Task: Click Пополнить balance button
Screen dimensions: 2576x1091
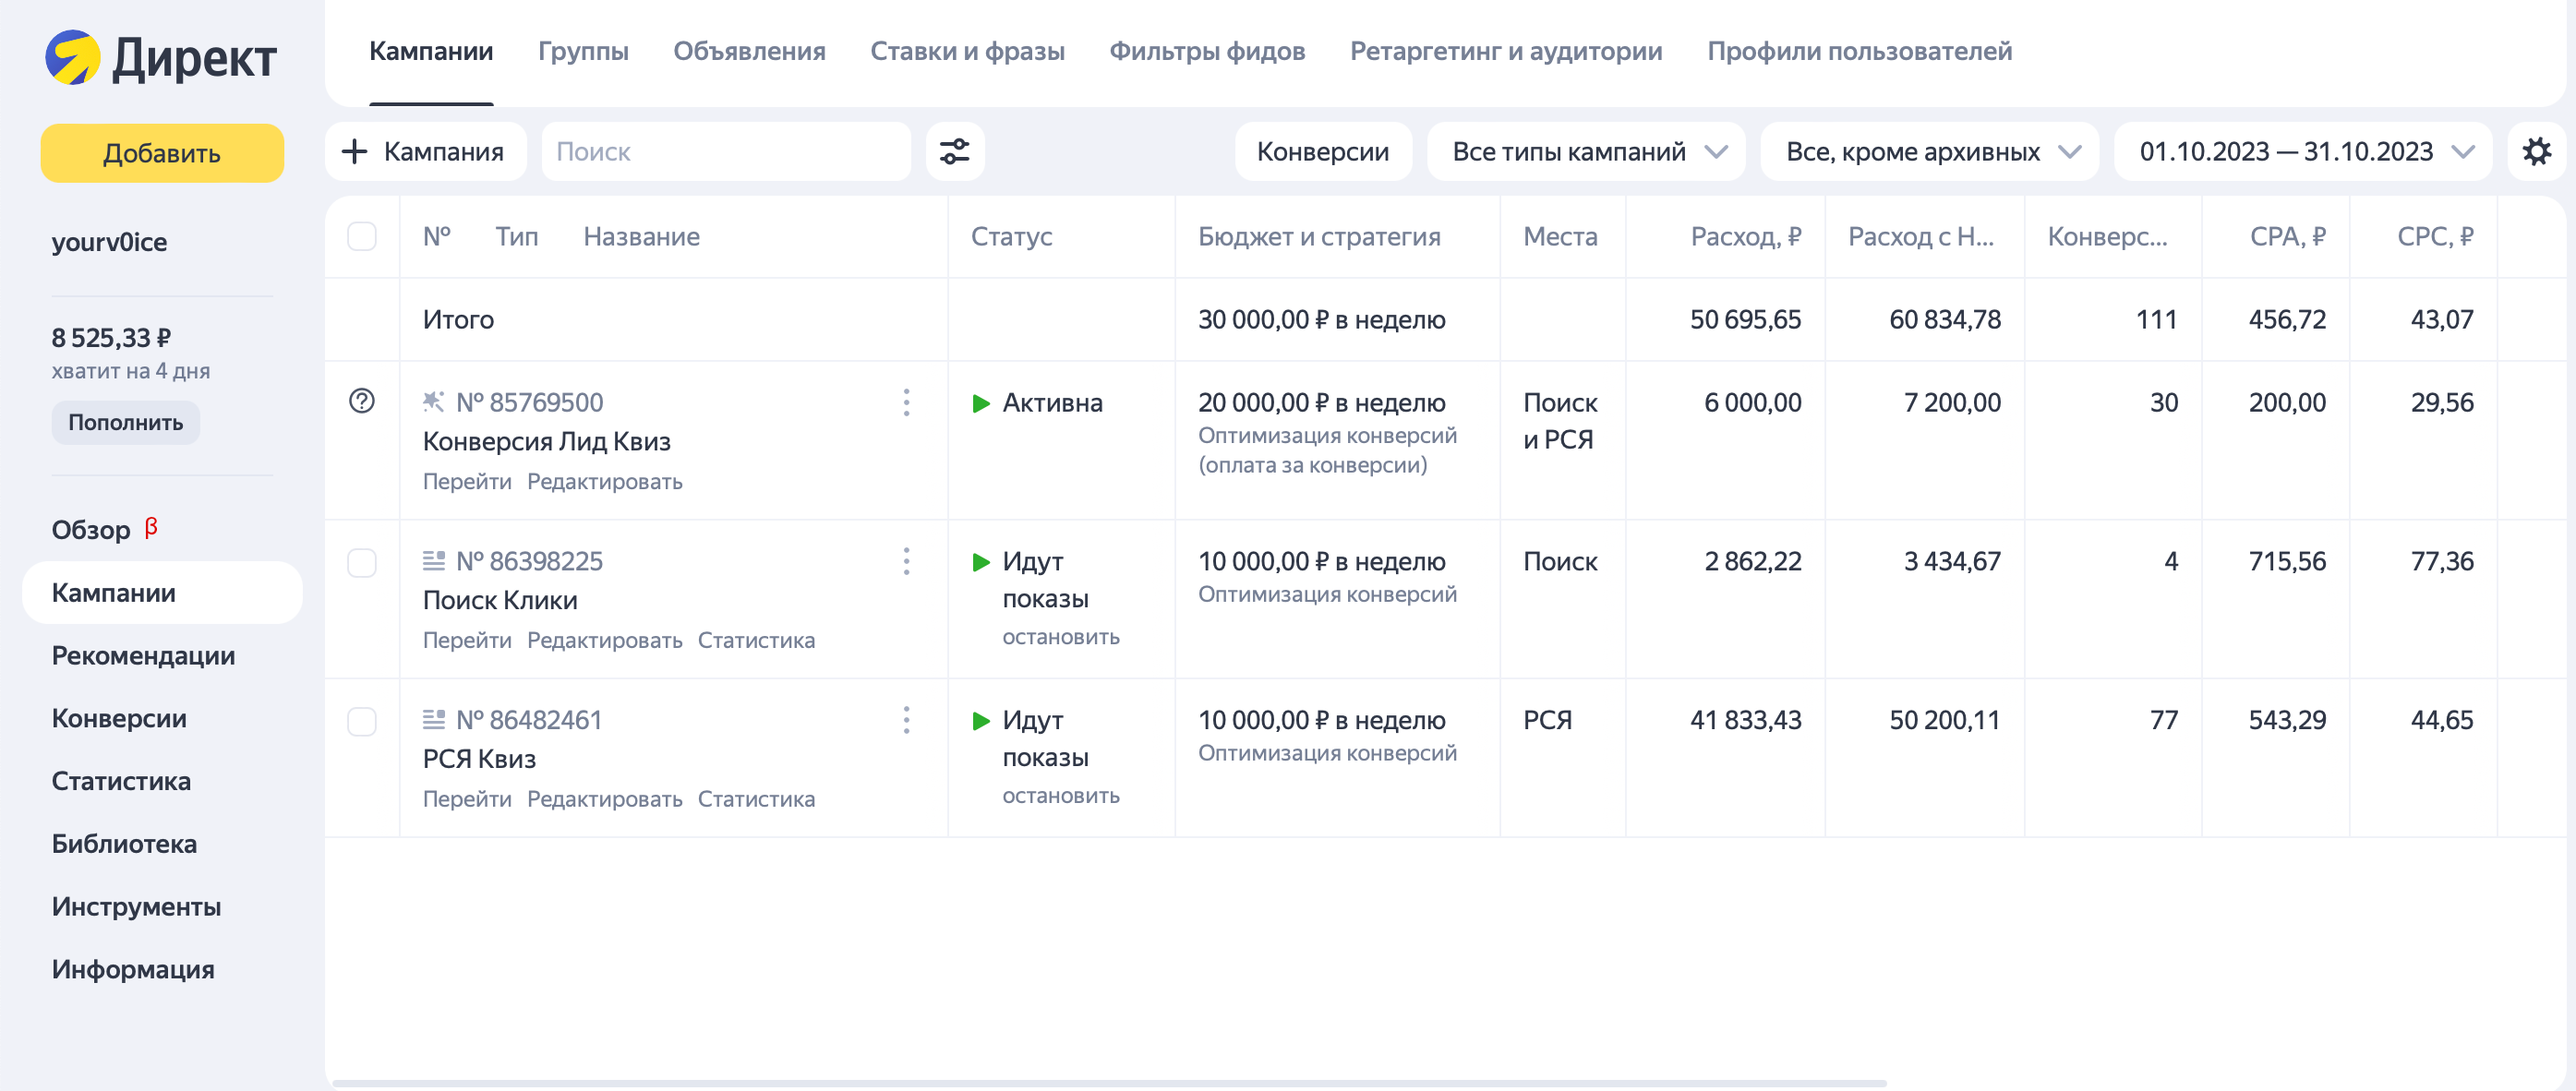Action: coord(125,423)
